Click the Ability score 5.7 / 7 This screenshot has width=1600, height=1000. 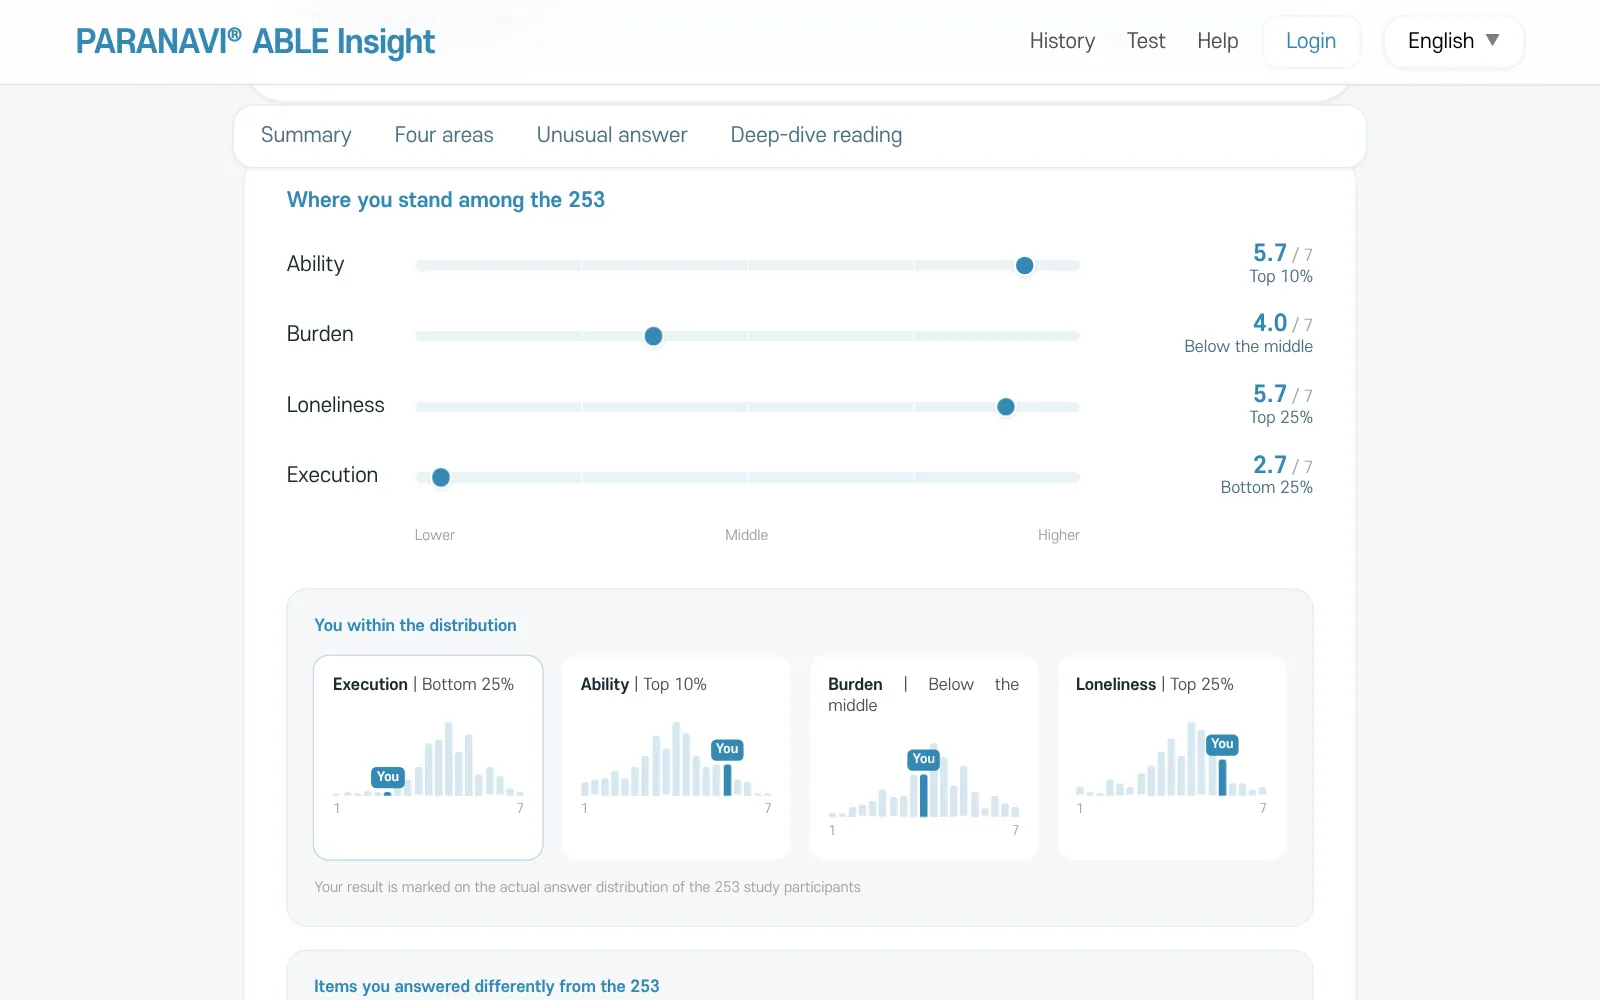(x=1282, y=253)
